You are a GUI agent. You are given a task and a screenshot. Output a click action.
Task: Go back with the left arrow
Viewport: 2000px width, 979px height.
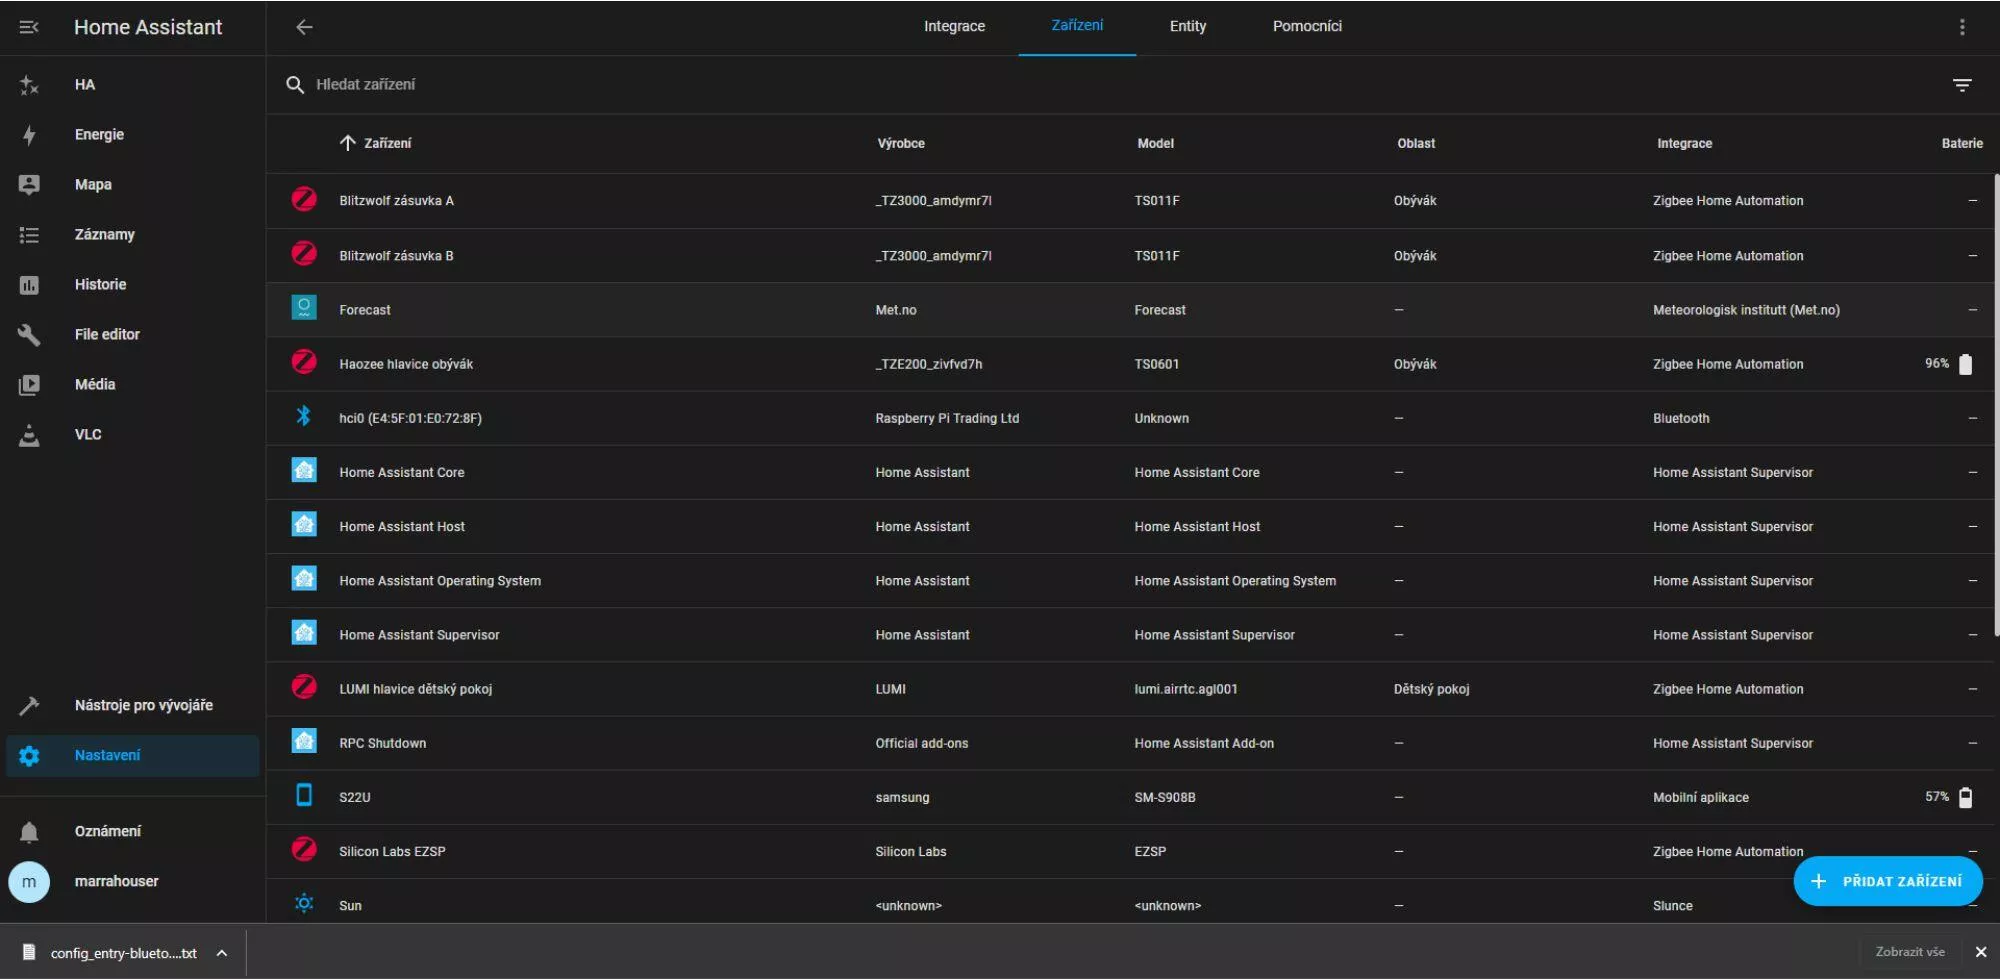[x=304, y=27]
